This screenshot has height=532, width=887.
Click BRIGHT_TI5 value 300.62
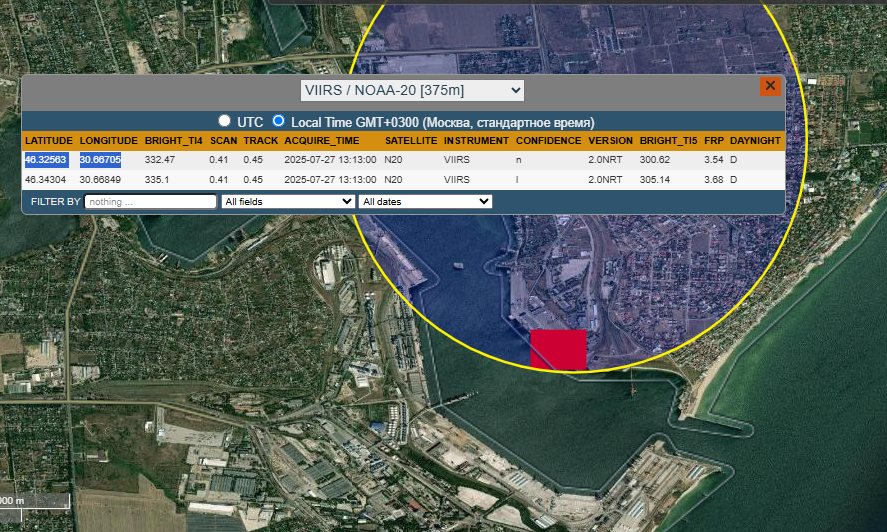coord(655,160)
